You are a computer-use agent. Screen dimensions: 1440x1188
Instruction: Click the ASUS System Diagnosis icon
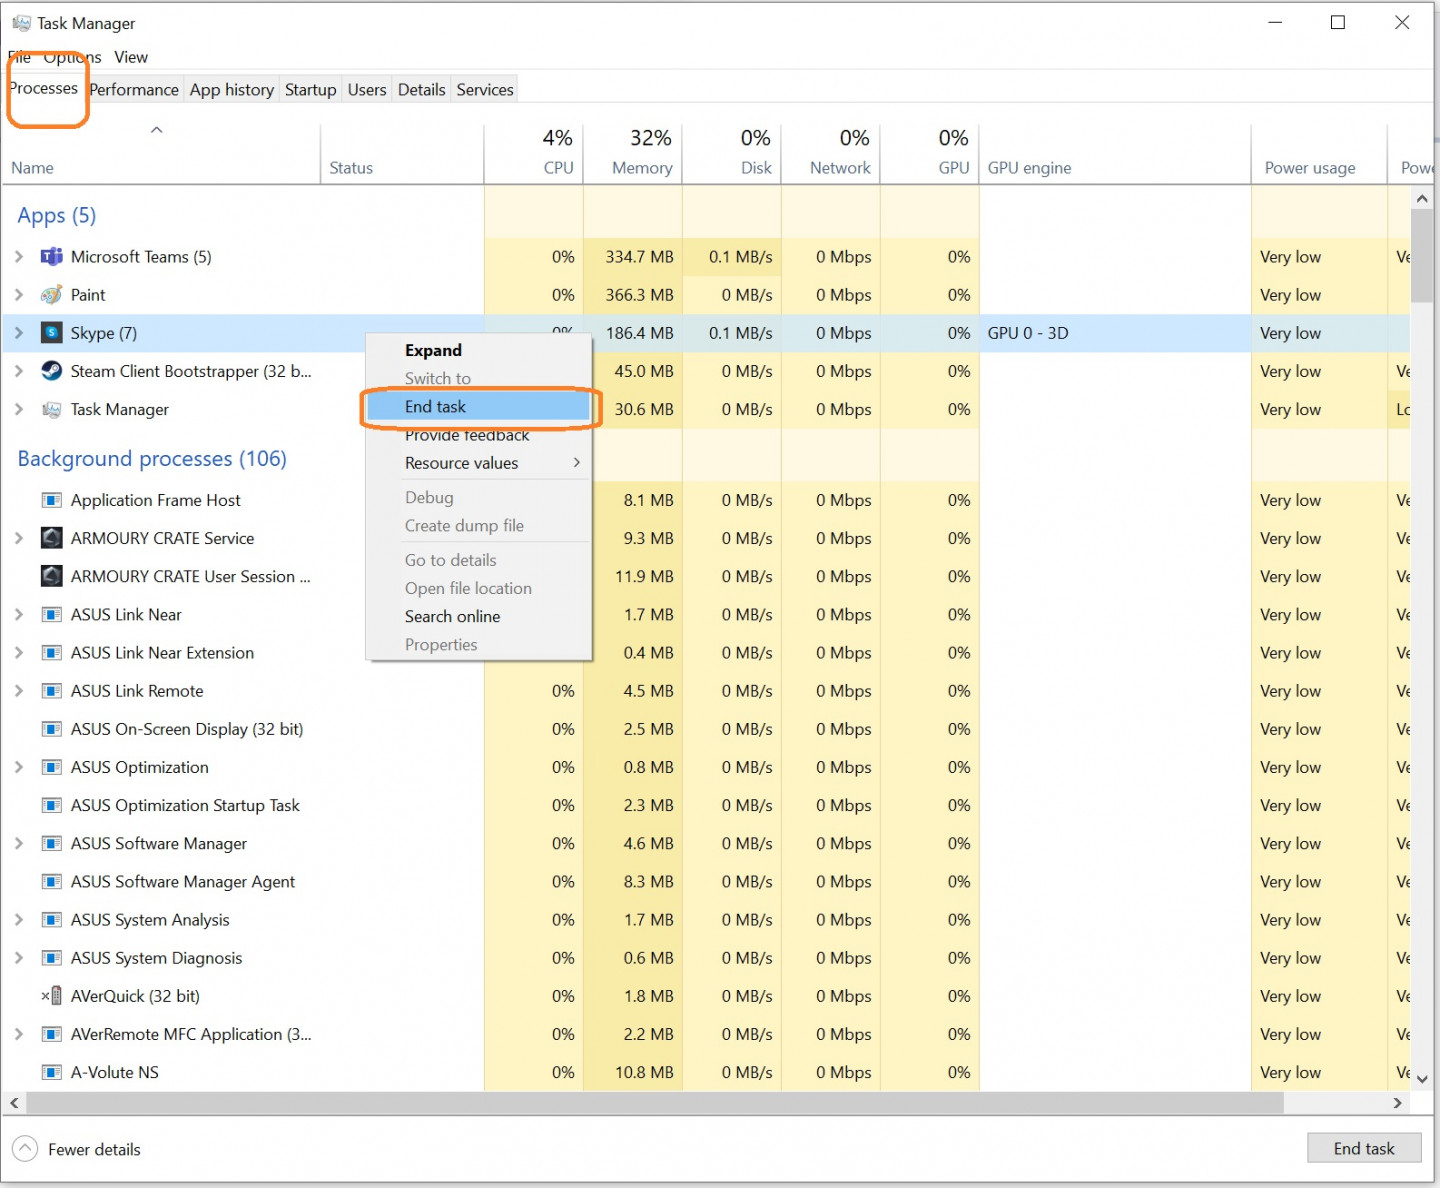point(51,958)
